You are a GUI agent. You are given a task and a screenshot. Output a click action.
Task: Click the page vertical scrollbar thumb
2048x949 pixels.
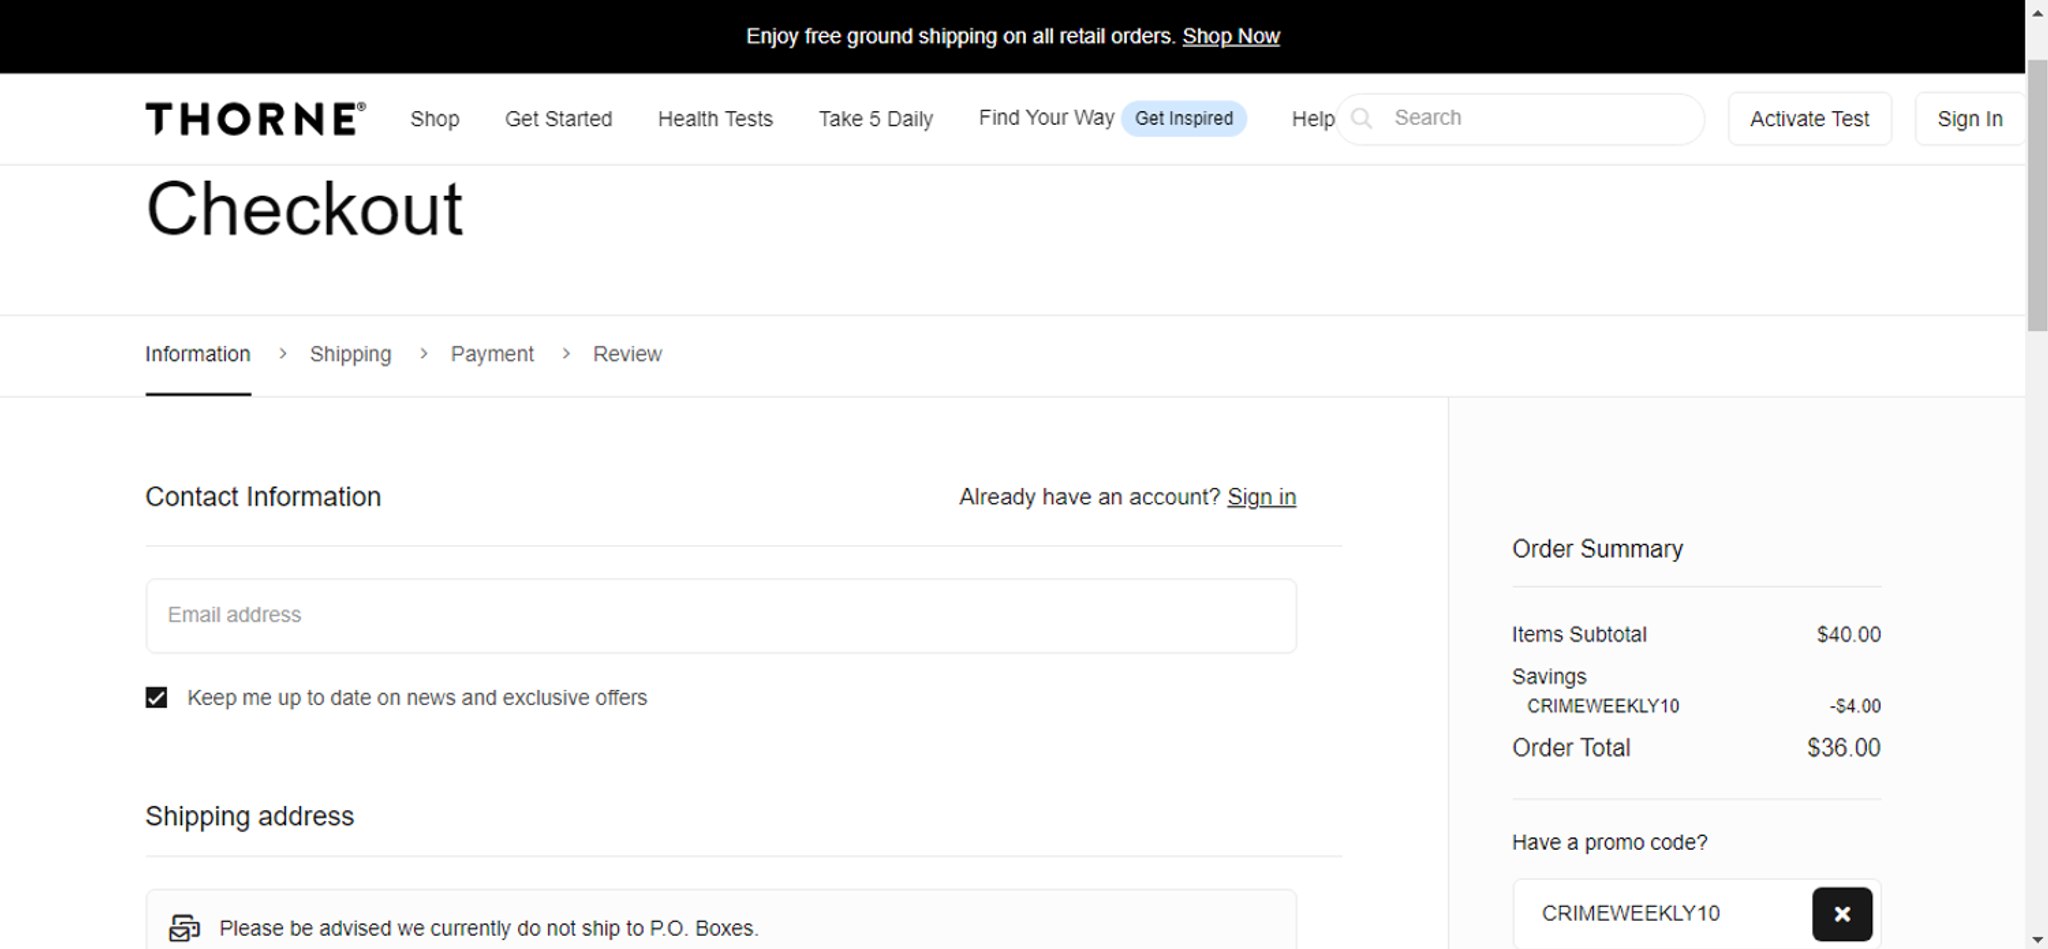[x=2037, y=195]
